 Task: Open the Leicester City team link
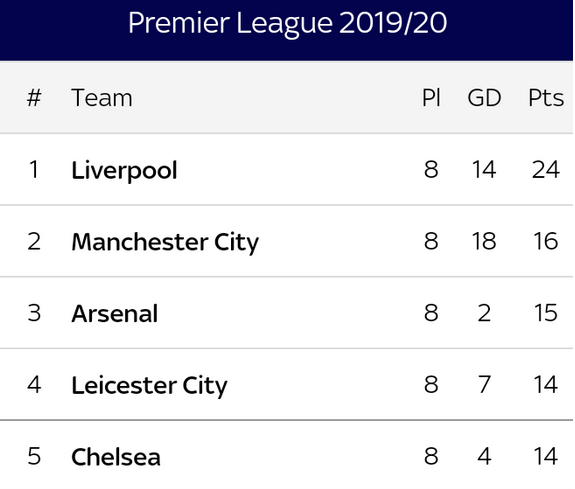149,386
